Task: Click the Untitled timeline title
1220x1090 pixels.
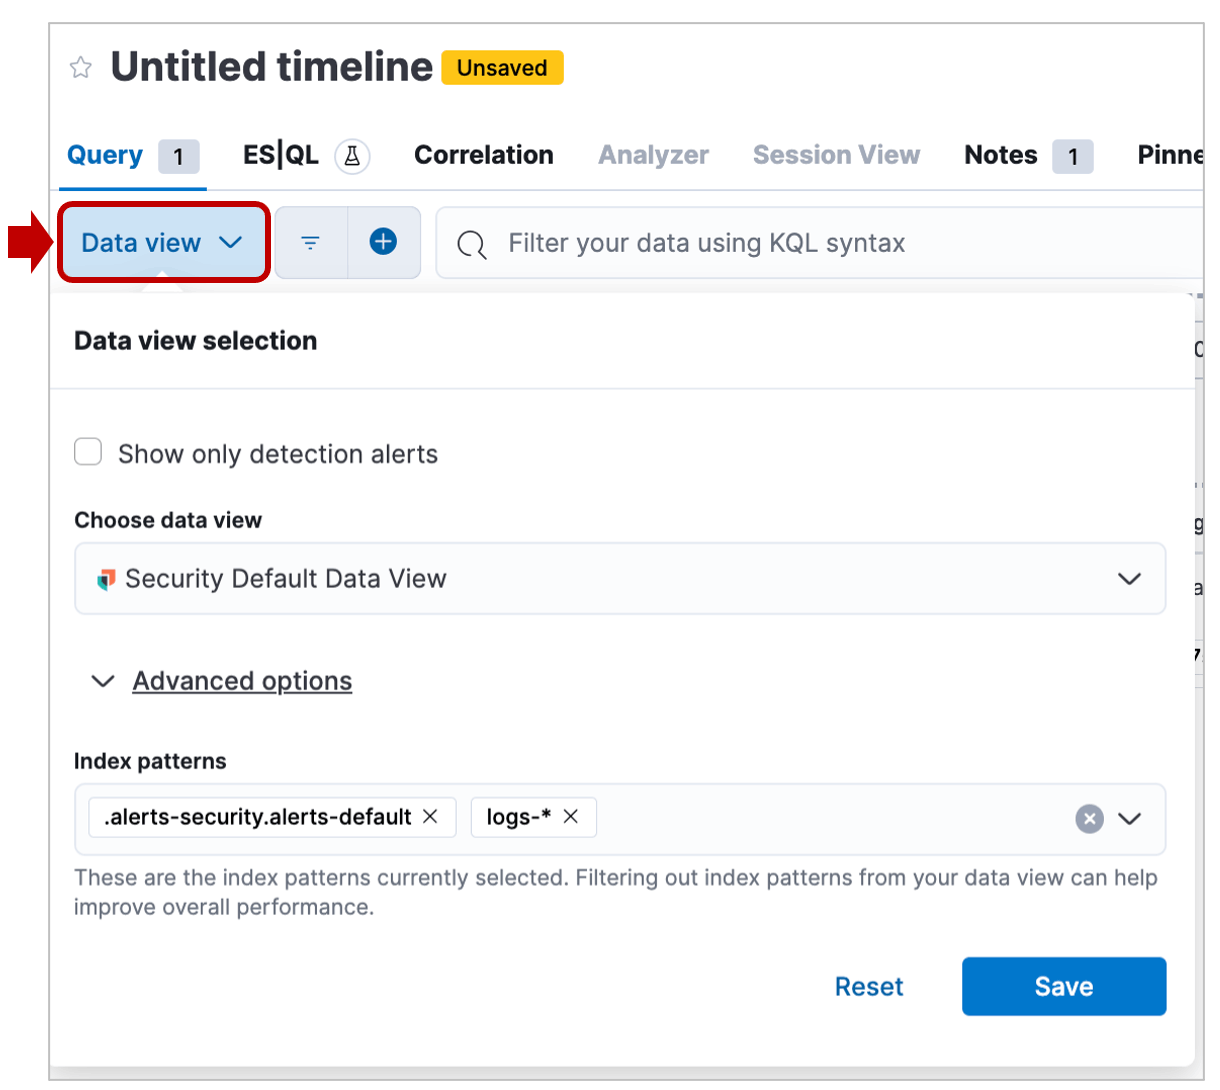Action: [x=272, y=67]
